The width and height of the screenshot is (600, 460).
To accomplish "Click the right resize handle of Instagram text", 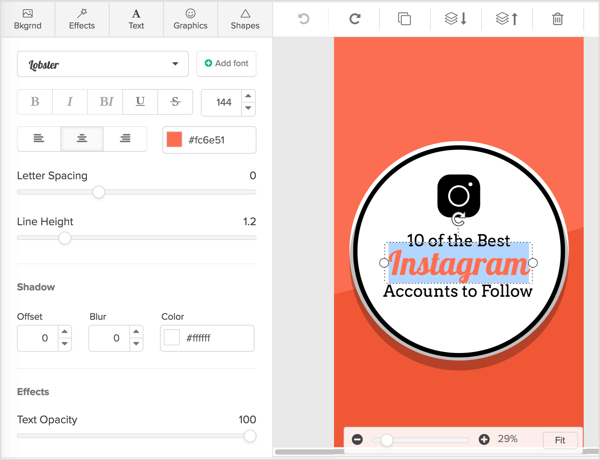I will [x=533, y=263].
